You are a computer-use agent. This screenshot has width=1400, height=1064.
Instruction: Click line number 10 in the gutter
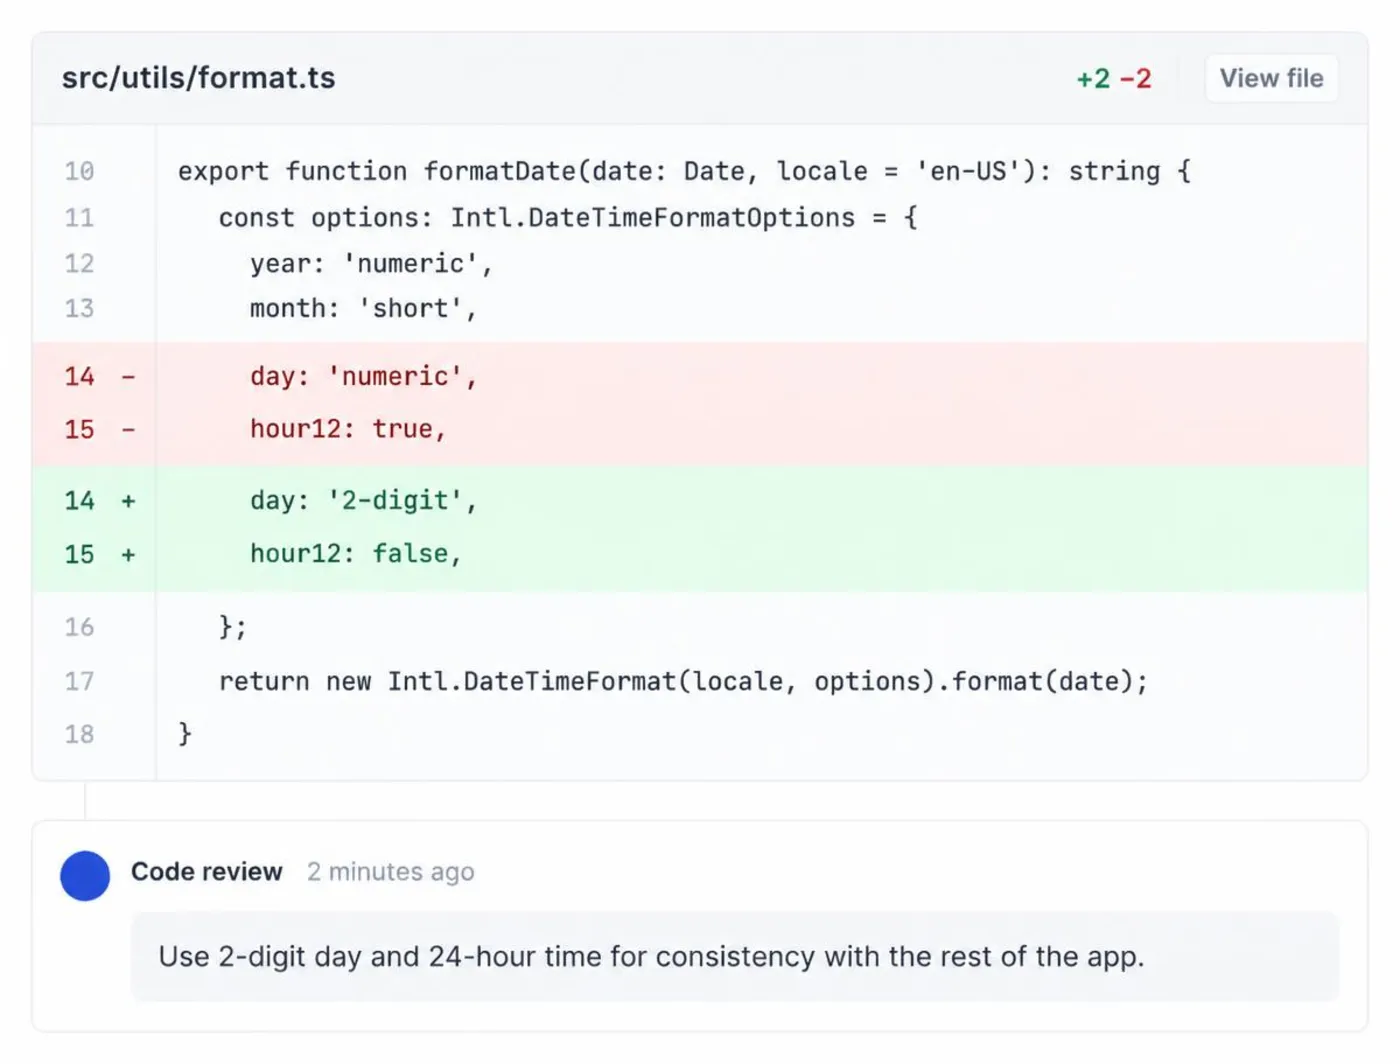coord(79,171)
